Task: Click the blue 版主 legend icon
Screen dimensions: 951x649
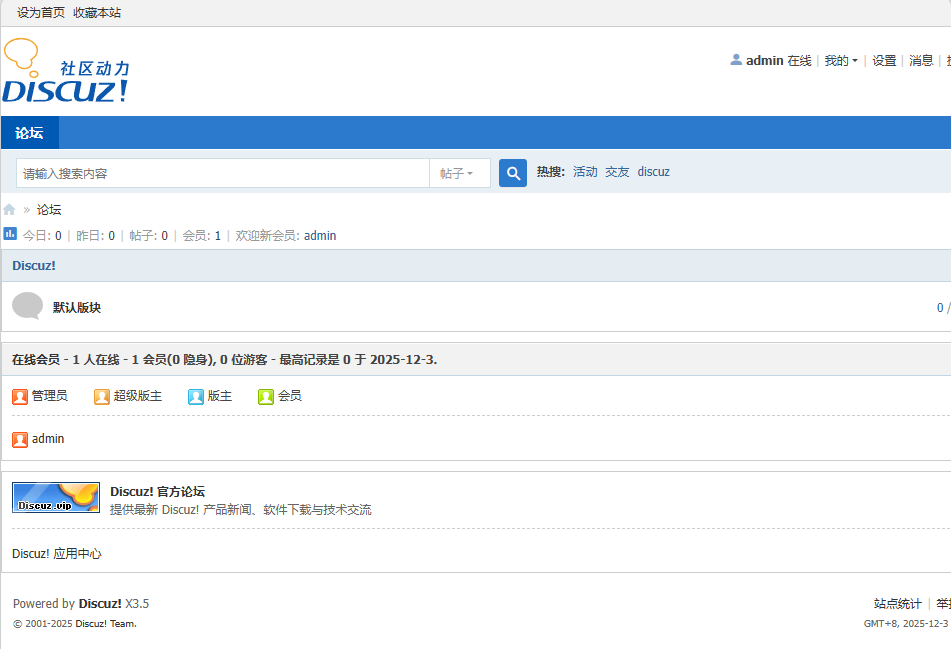Action: point(196,397)
